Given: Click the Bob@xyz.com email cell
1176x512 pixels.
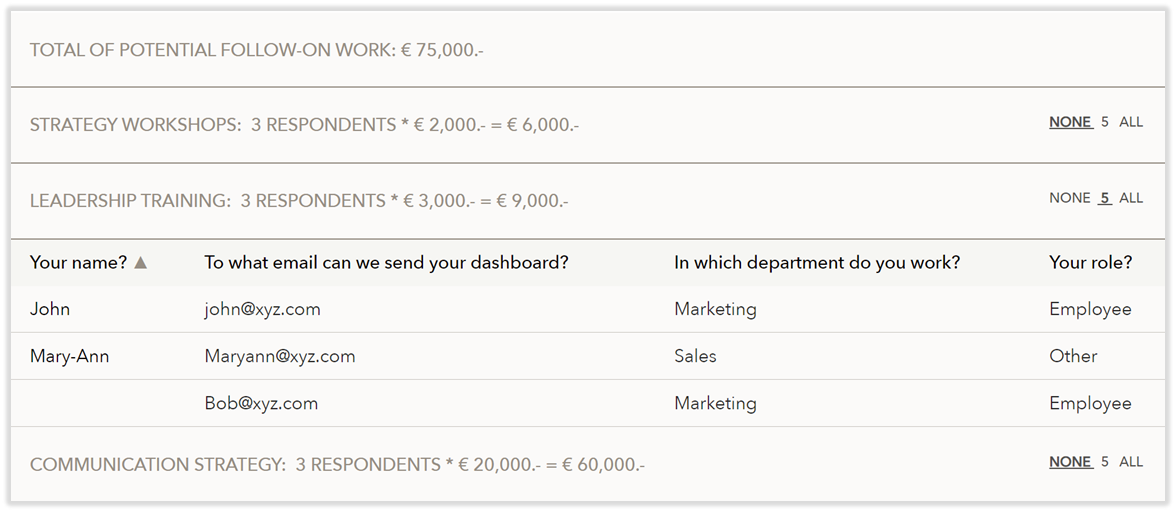Looking at the screenshot, I should (x=261, y=404).
